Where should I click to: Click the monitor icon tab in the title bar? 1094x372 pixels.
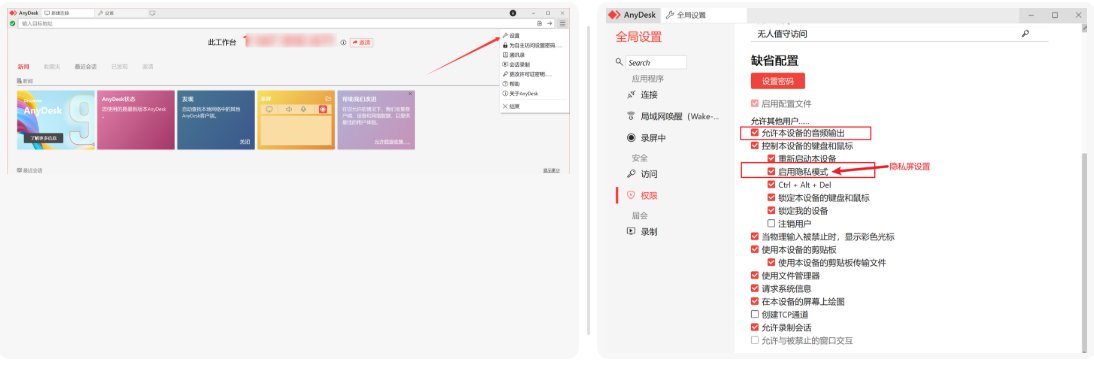click(x=151, y=13)
